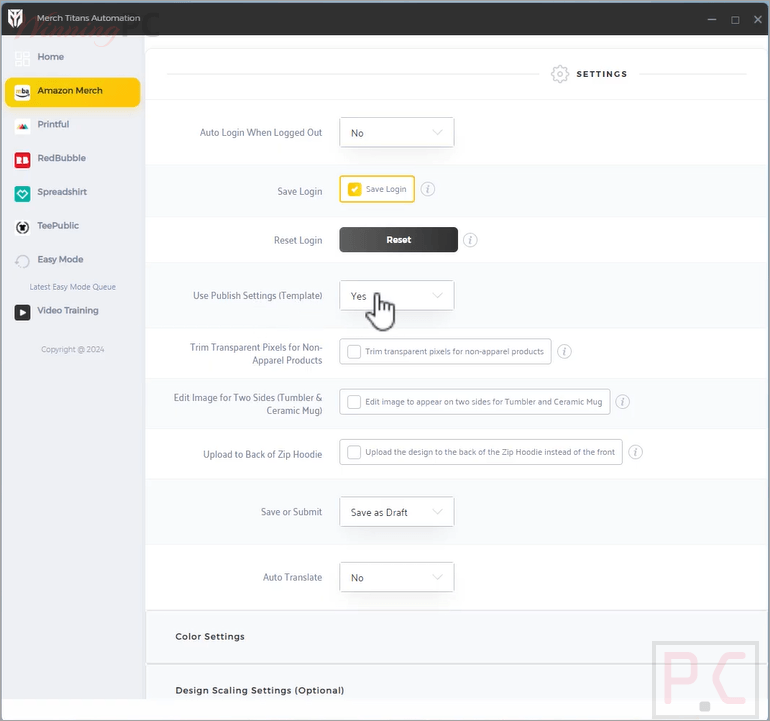Image resolution: width=770 pixels, height=721 pixels.
Task: Click the Home grid icon
Action: [x=22, y=59]
